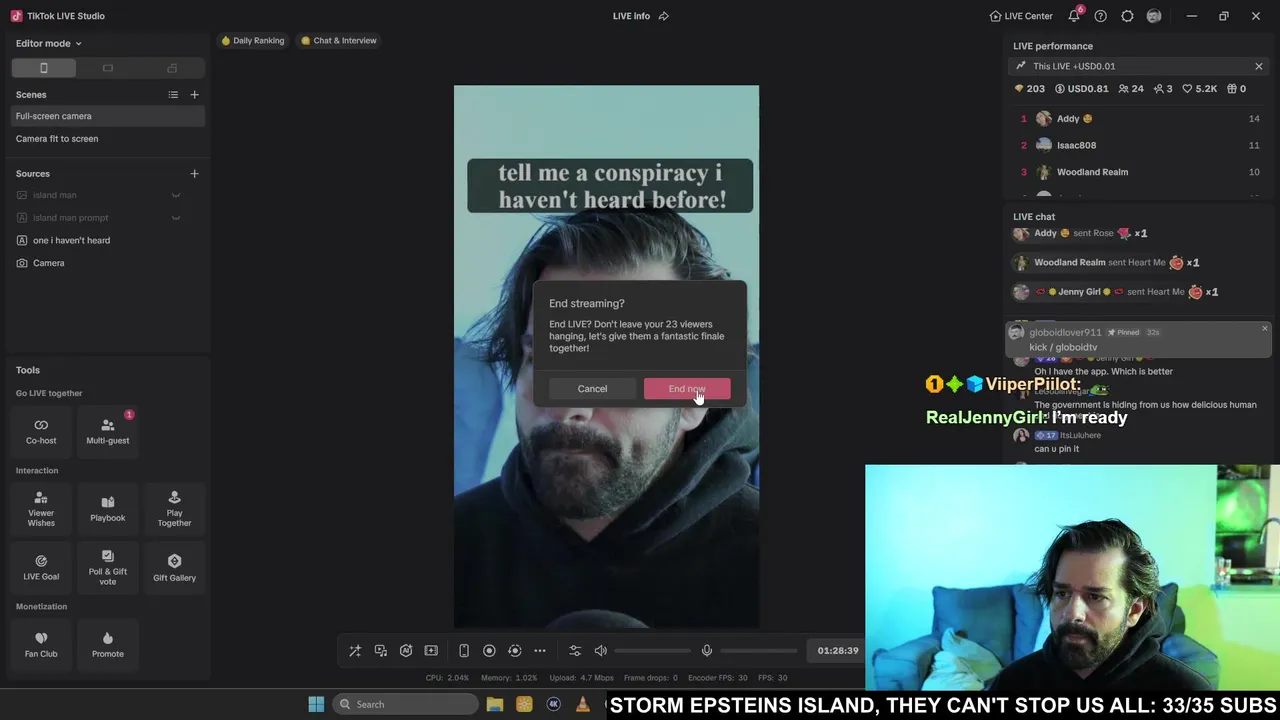Select the Full-screen camera scene
The height and width of the screenshot is (720, 1280).
[107, 116]
